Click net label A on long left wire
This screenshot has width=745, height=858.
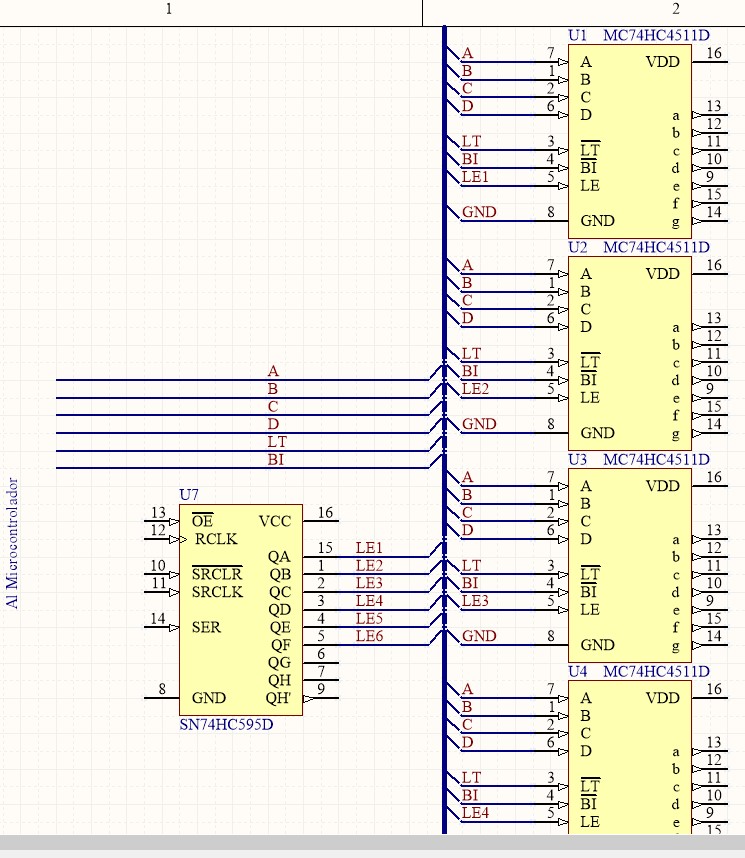[273, 371]
